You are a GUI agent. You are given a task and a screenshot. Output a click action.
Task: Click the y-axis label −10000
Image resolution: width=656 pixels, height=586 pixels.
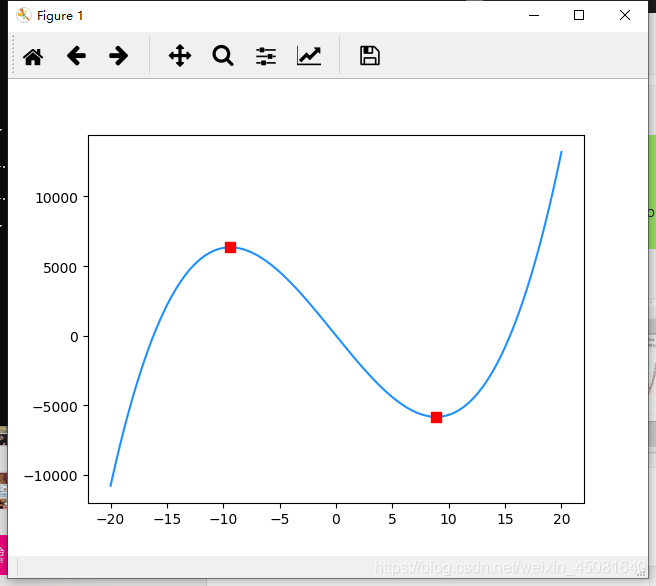pos(51,476)
